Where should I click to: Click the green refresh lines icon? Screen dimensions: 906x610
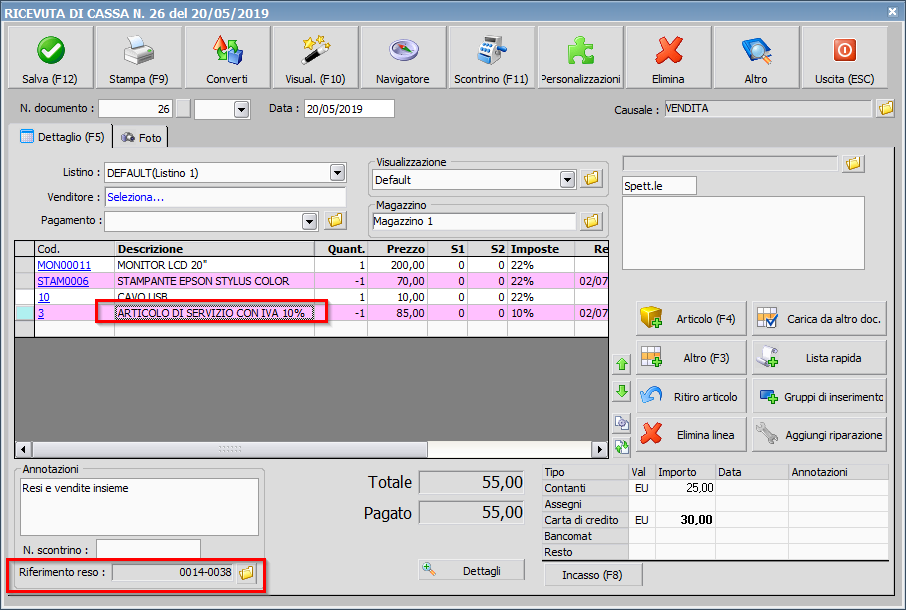[622, 446]
